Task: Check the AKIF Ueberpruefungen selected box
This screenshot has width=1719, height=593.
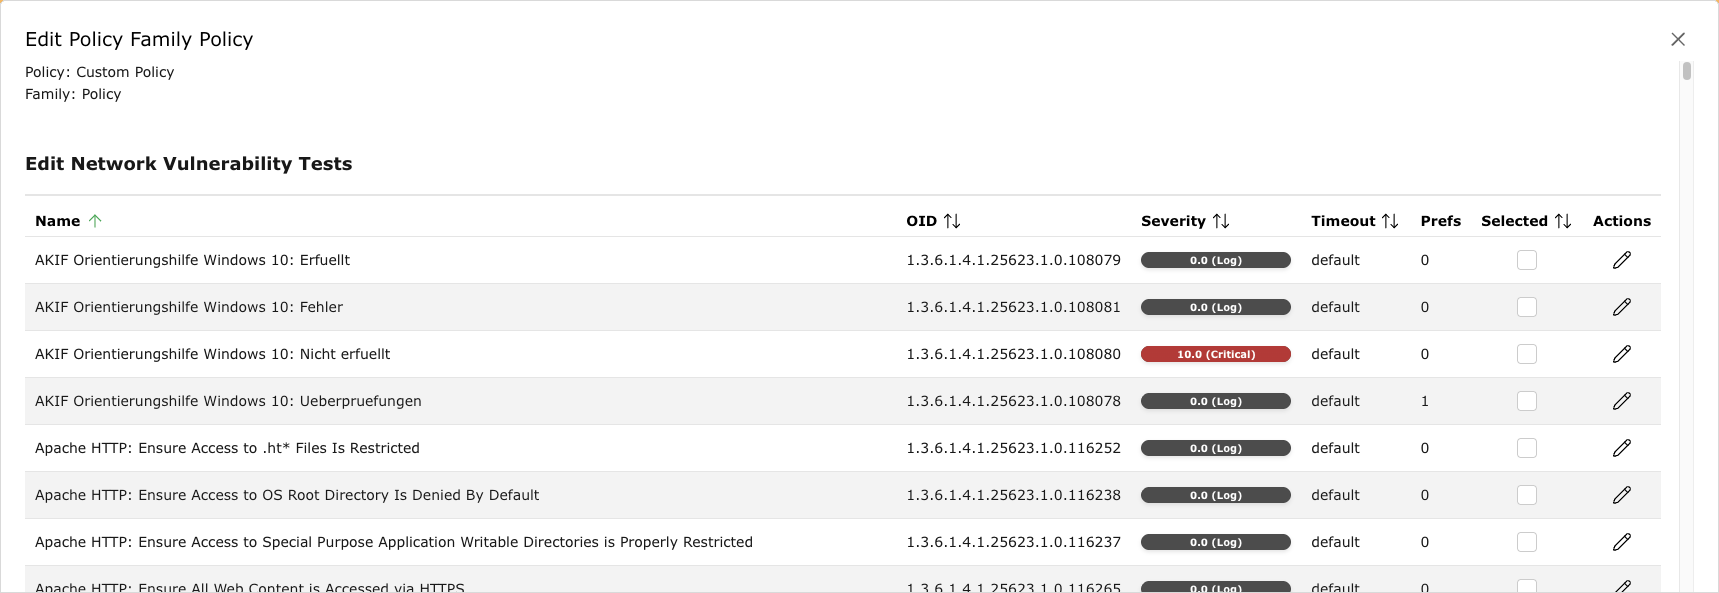Action: click(x=1526, y=401)
